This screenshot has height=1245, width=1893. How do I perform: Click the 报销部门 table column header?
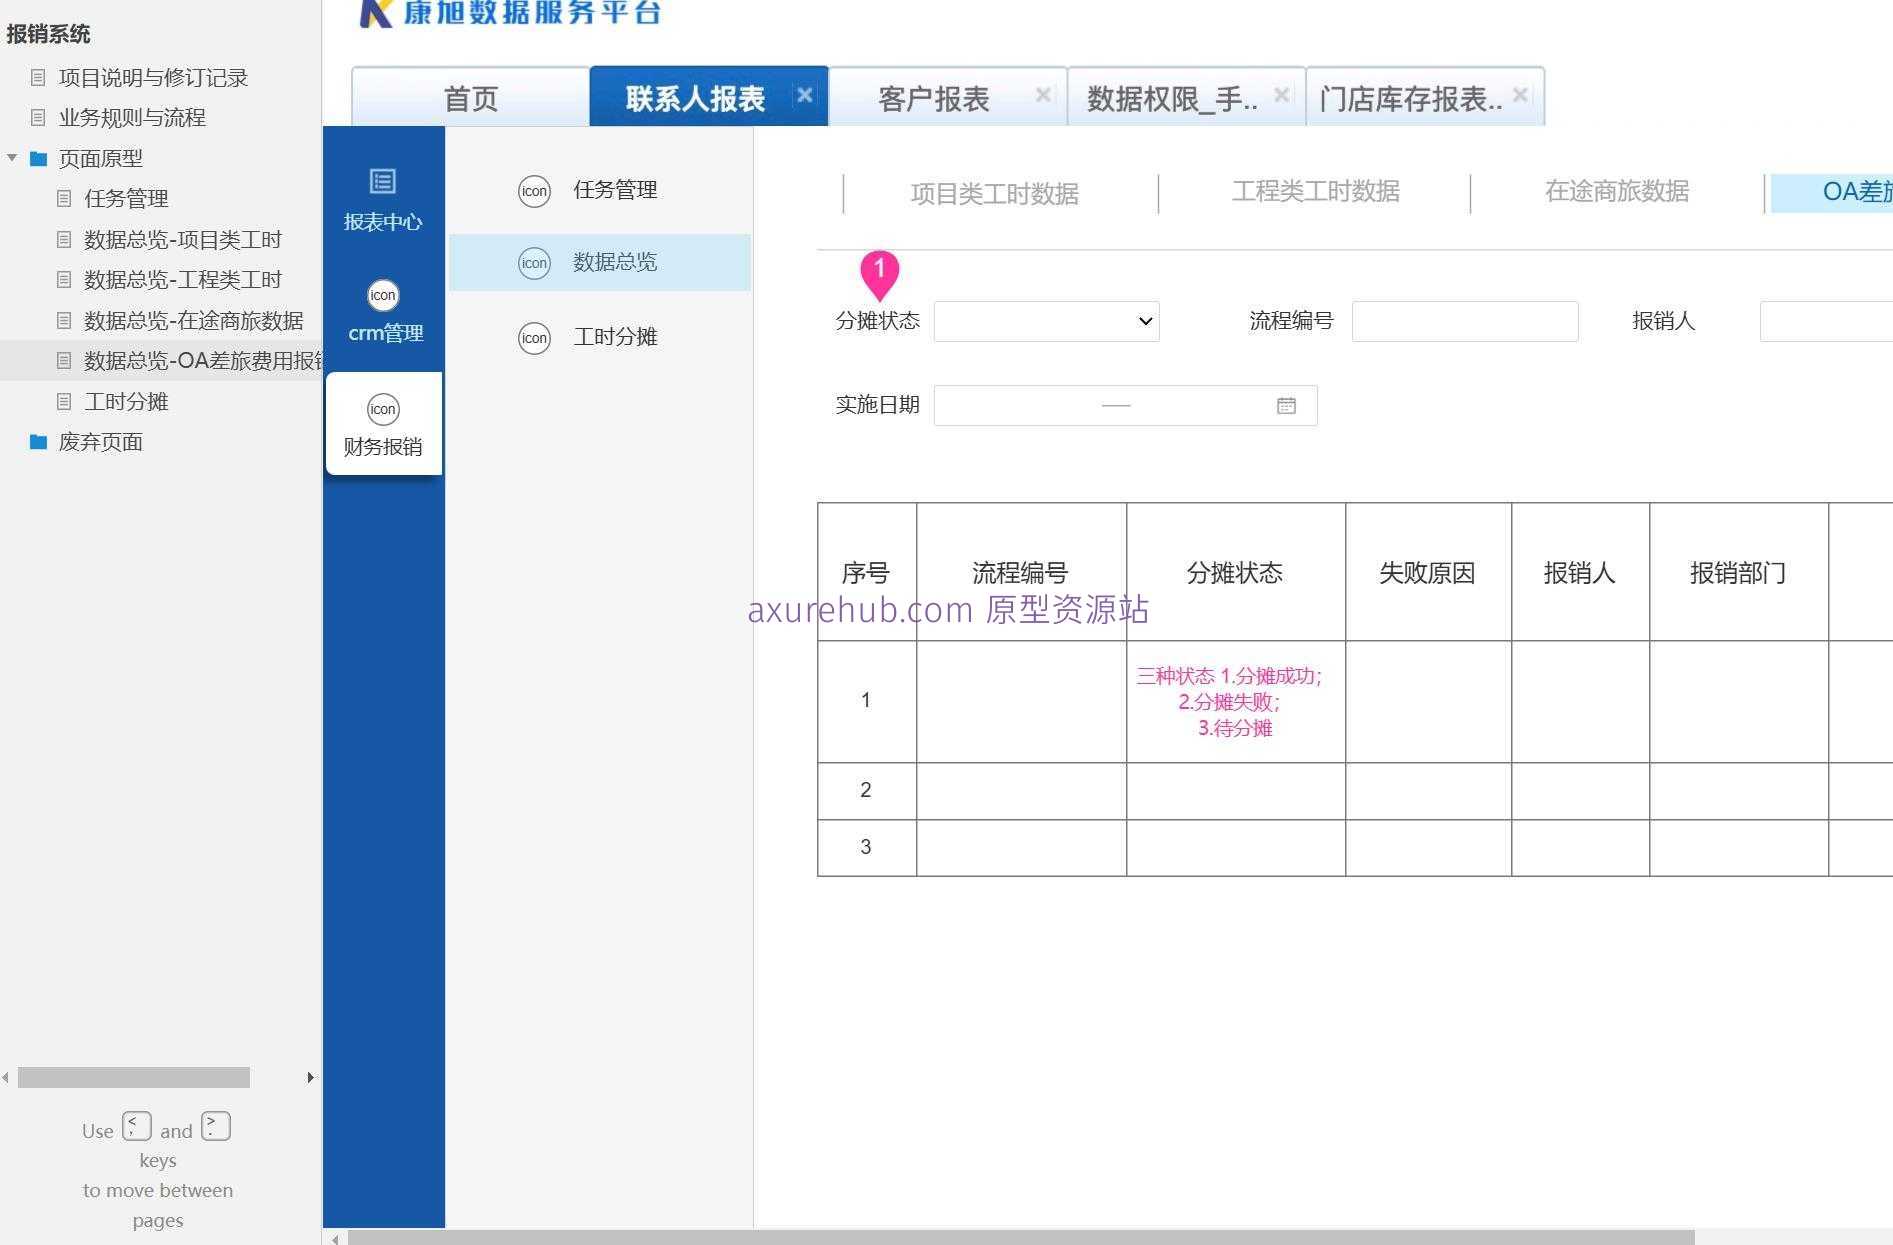click(x=1739, y=572)
